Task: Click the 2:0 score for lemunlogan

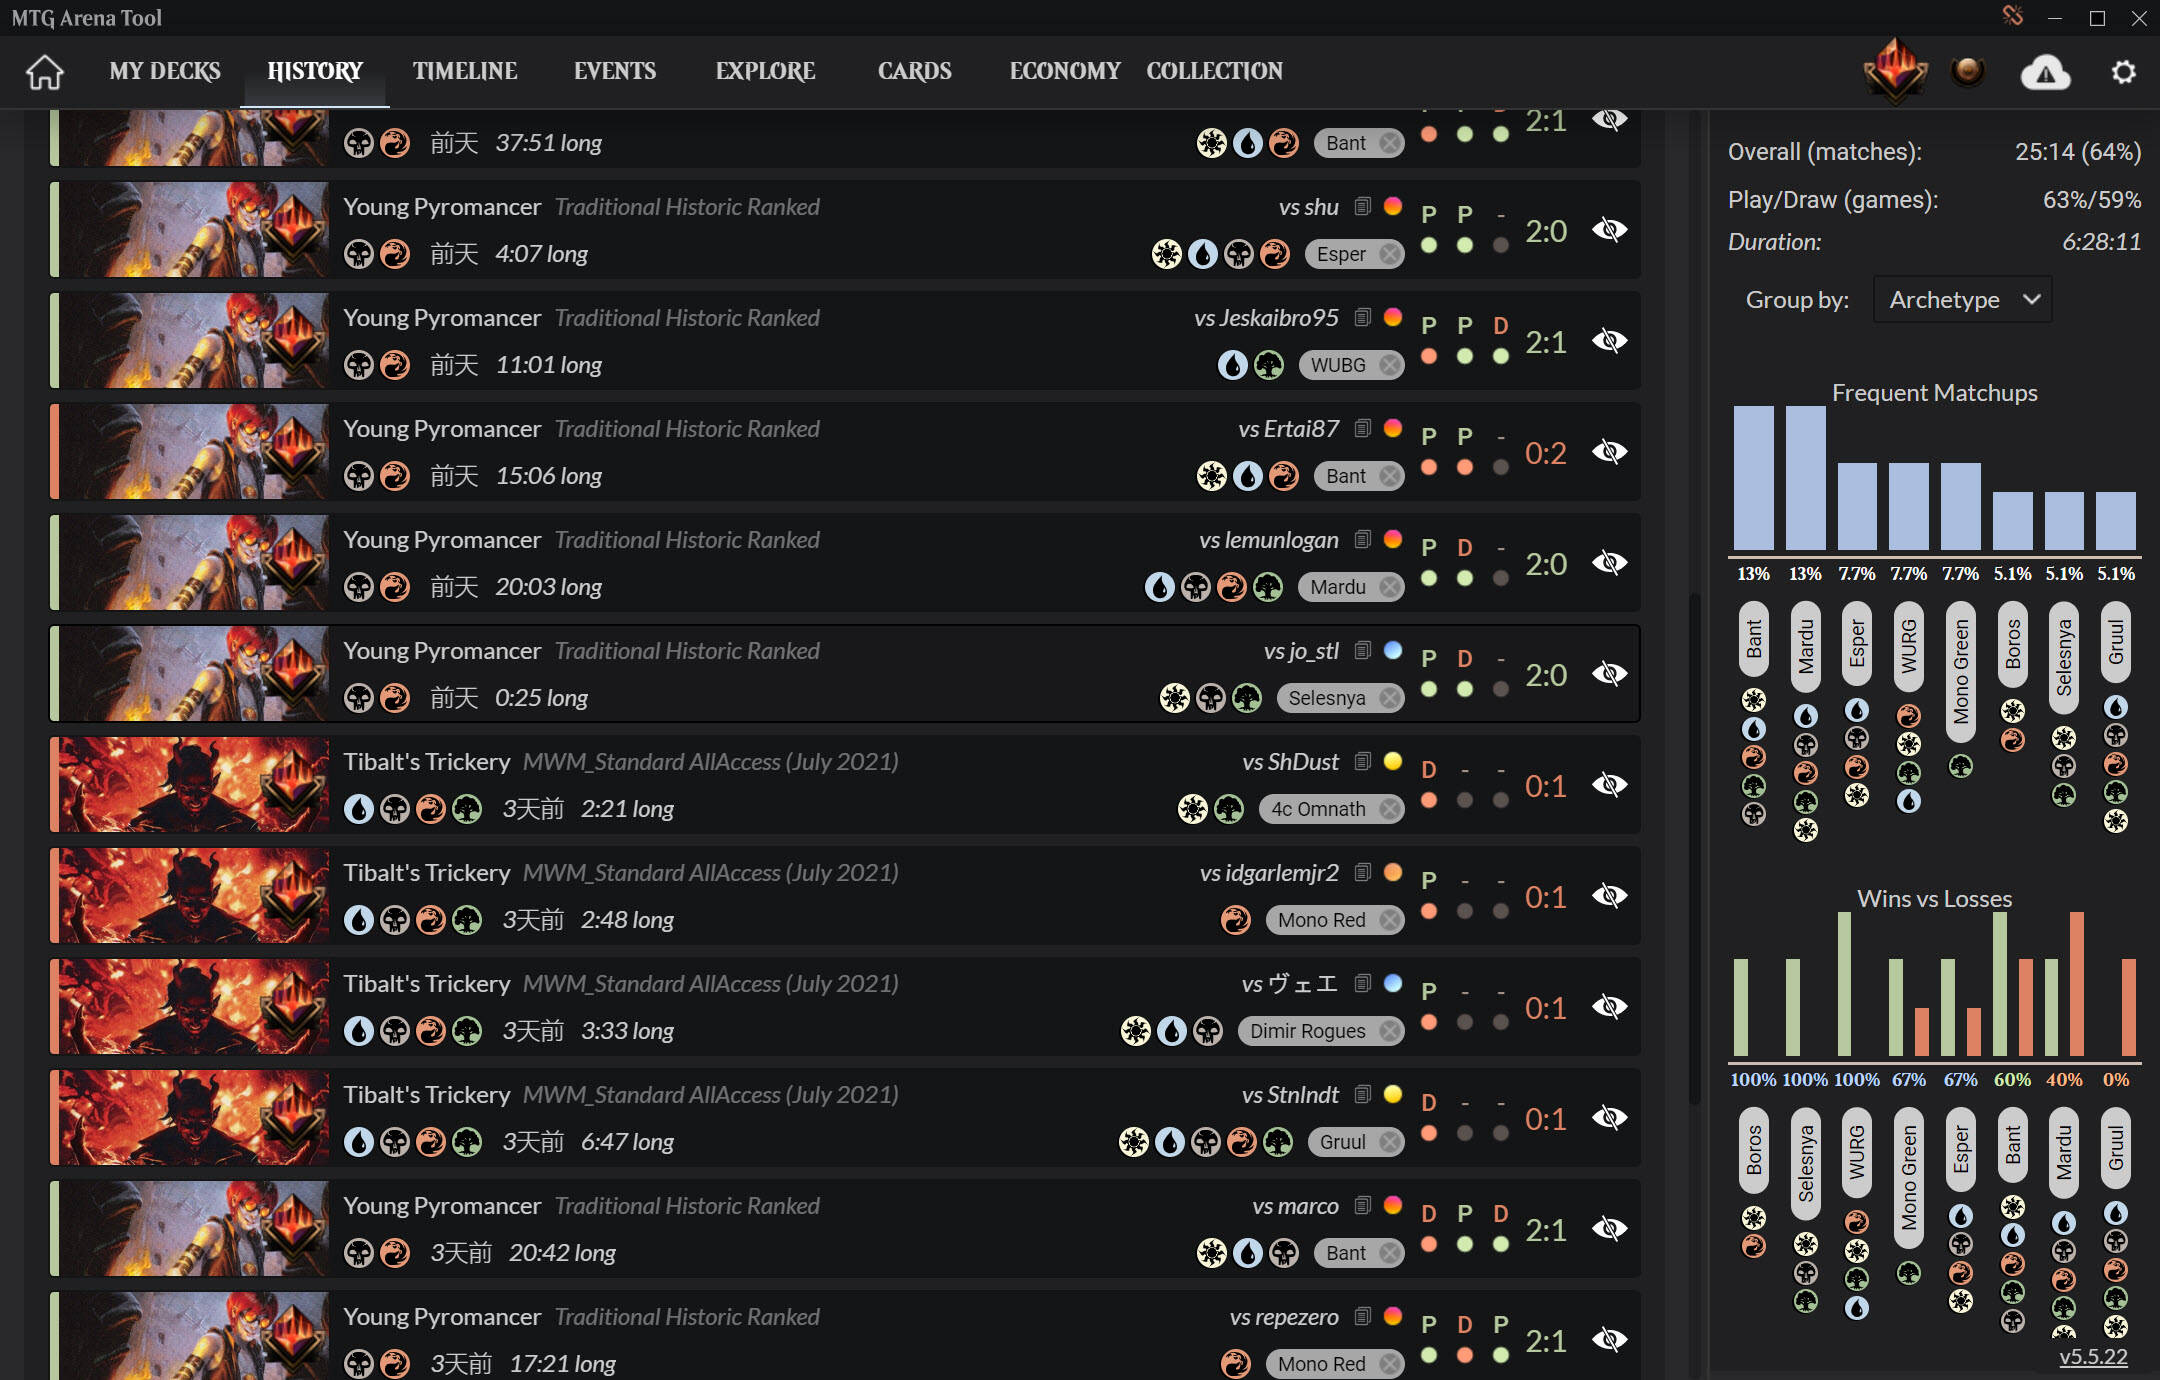Action: [1545, 564]
